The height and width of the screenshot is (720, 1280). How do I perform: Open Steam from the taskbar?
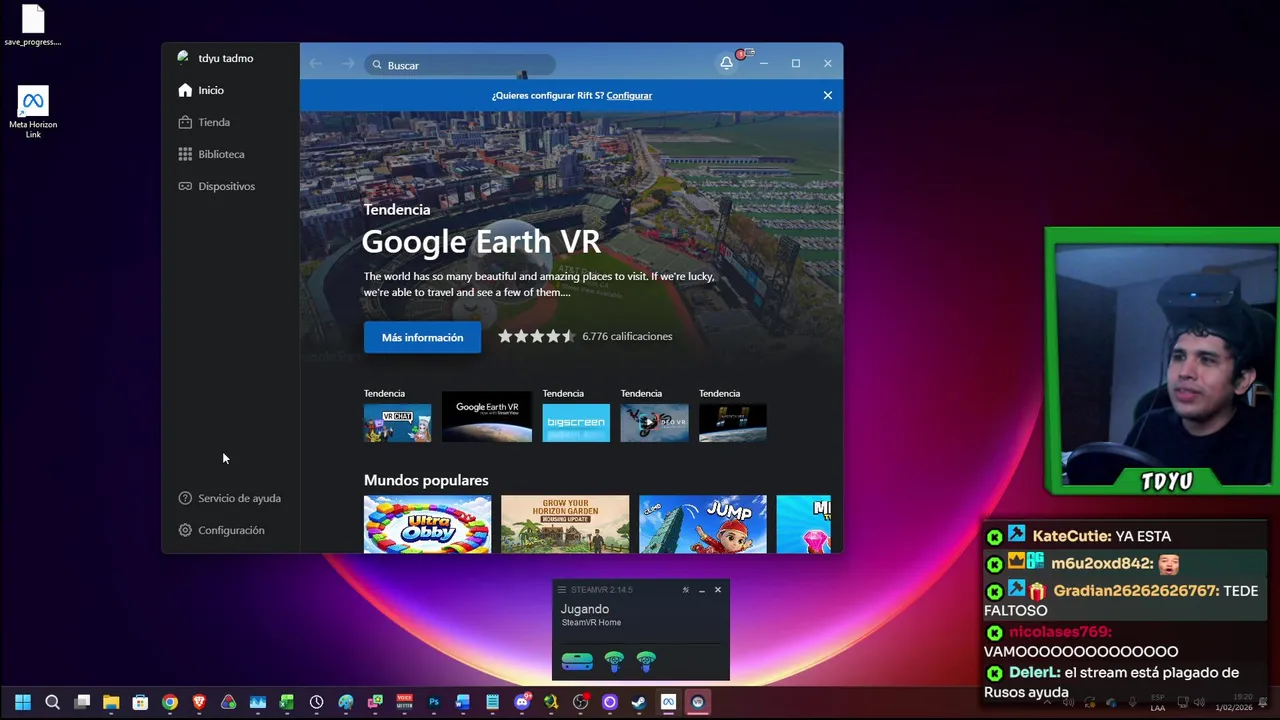click(x=638, y=702)
